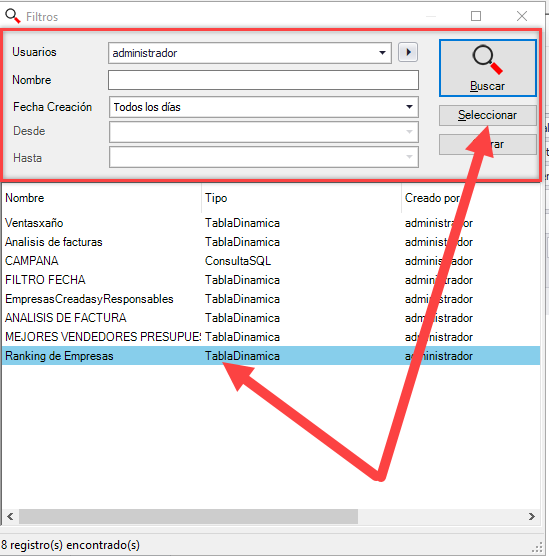
Task: Click the horizontal scrollbar right arrow
Action: tap(532, 516)
